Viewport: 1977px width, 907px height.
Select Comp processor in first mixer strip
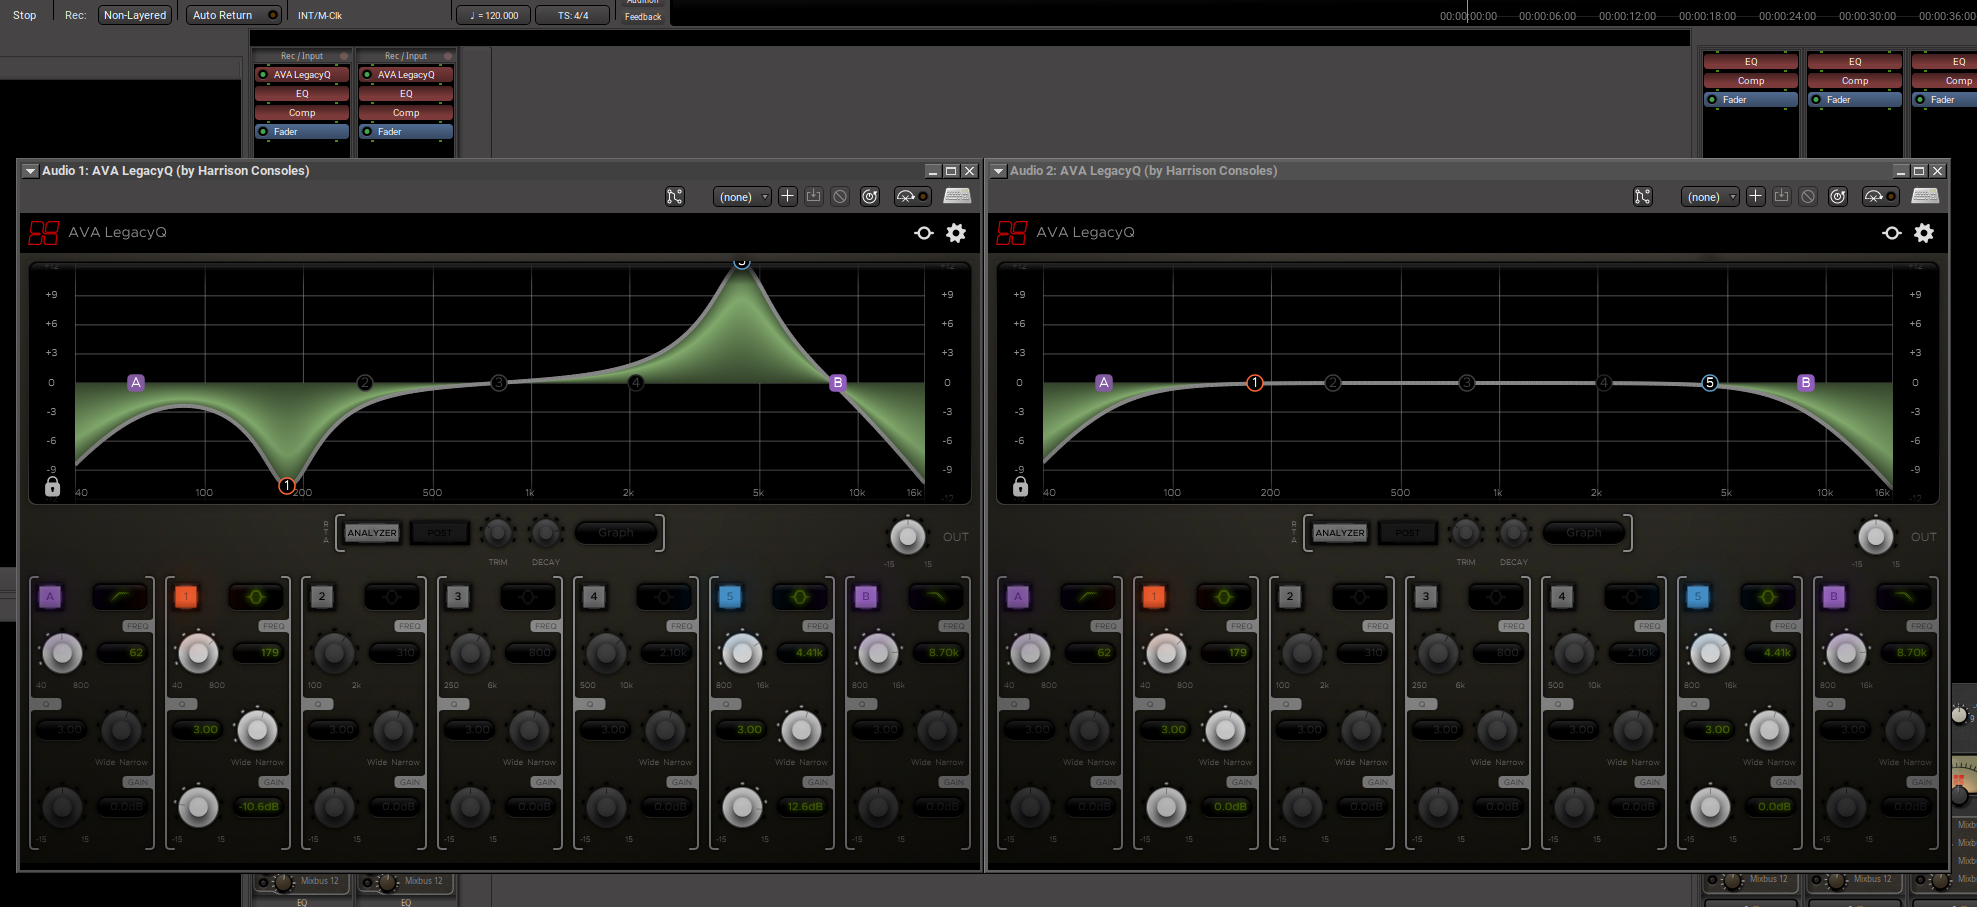click(x=302, y=113)
